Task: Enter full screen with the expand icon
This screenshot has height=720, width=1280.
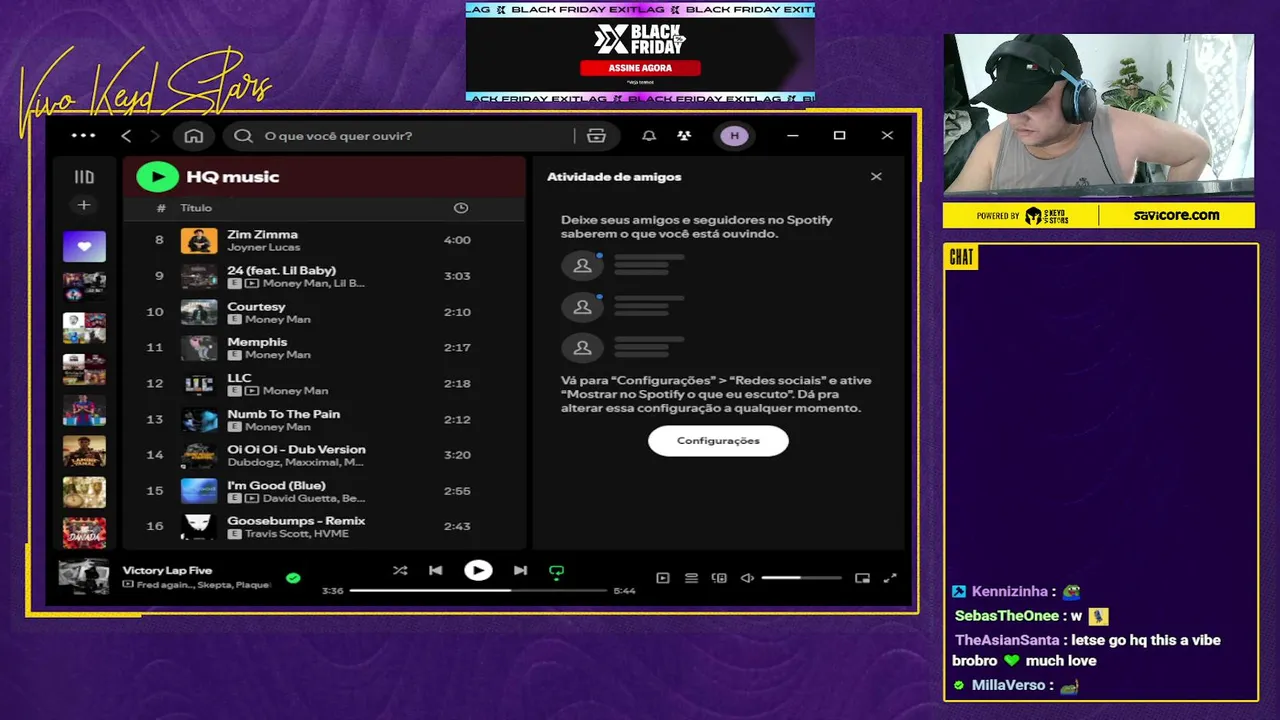Action: (890, 578)
